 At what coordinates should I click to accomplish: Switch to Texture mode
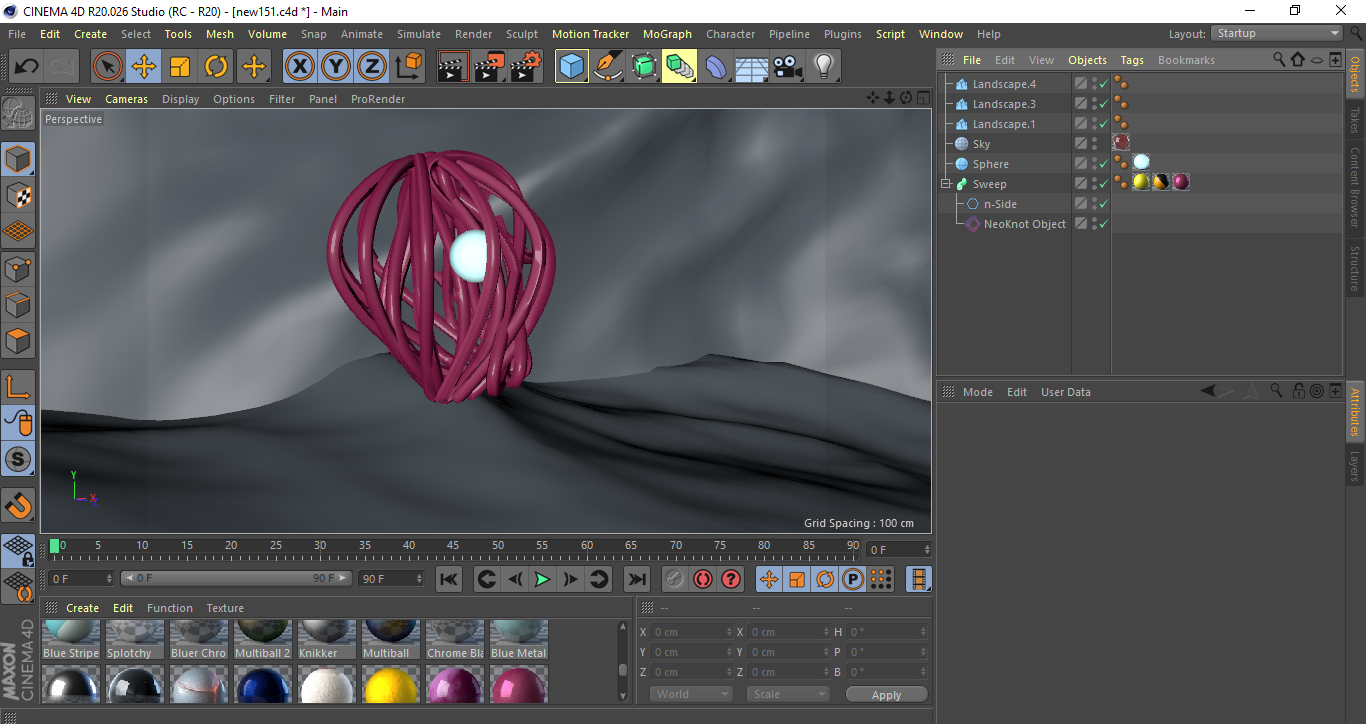coord(18,195)
